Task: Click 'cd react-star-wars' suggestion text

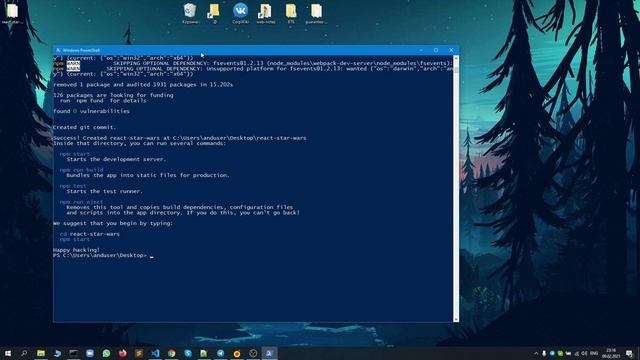Action: tap(90, 234)
